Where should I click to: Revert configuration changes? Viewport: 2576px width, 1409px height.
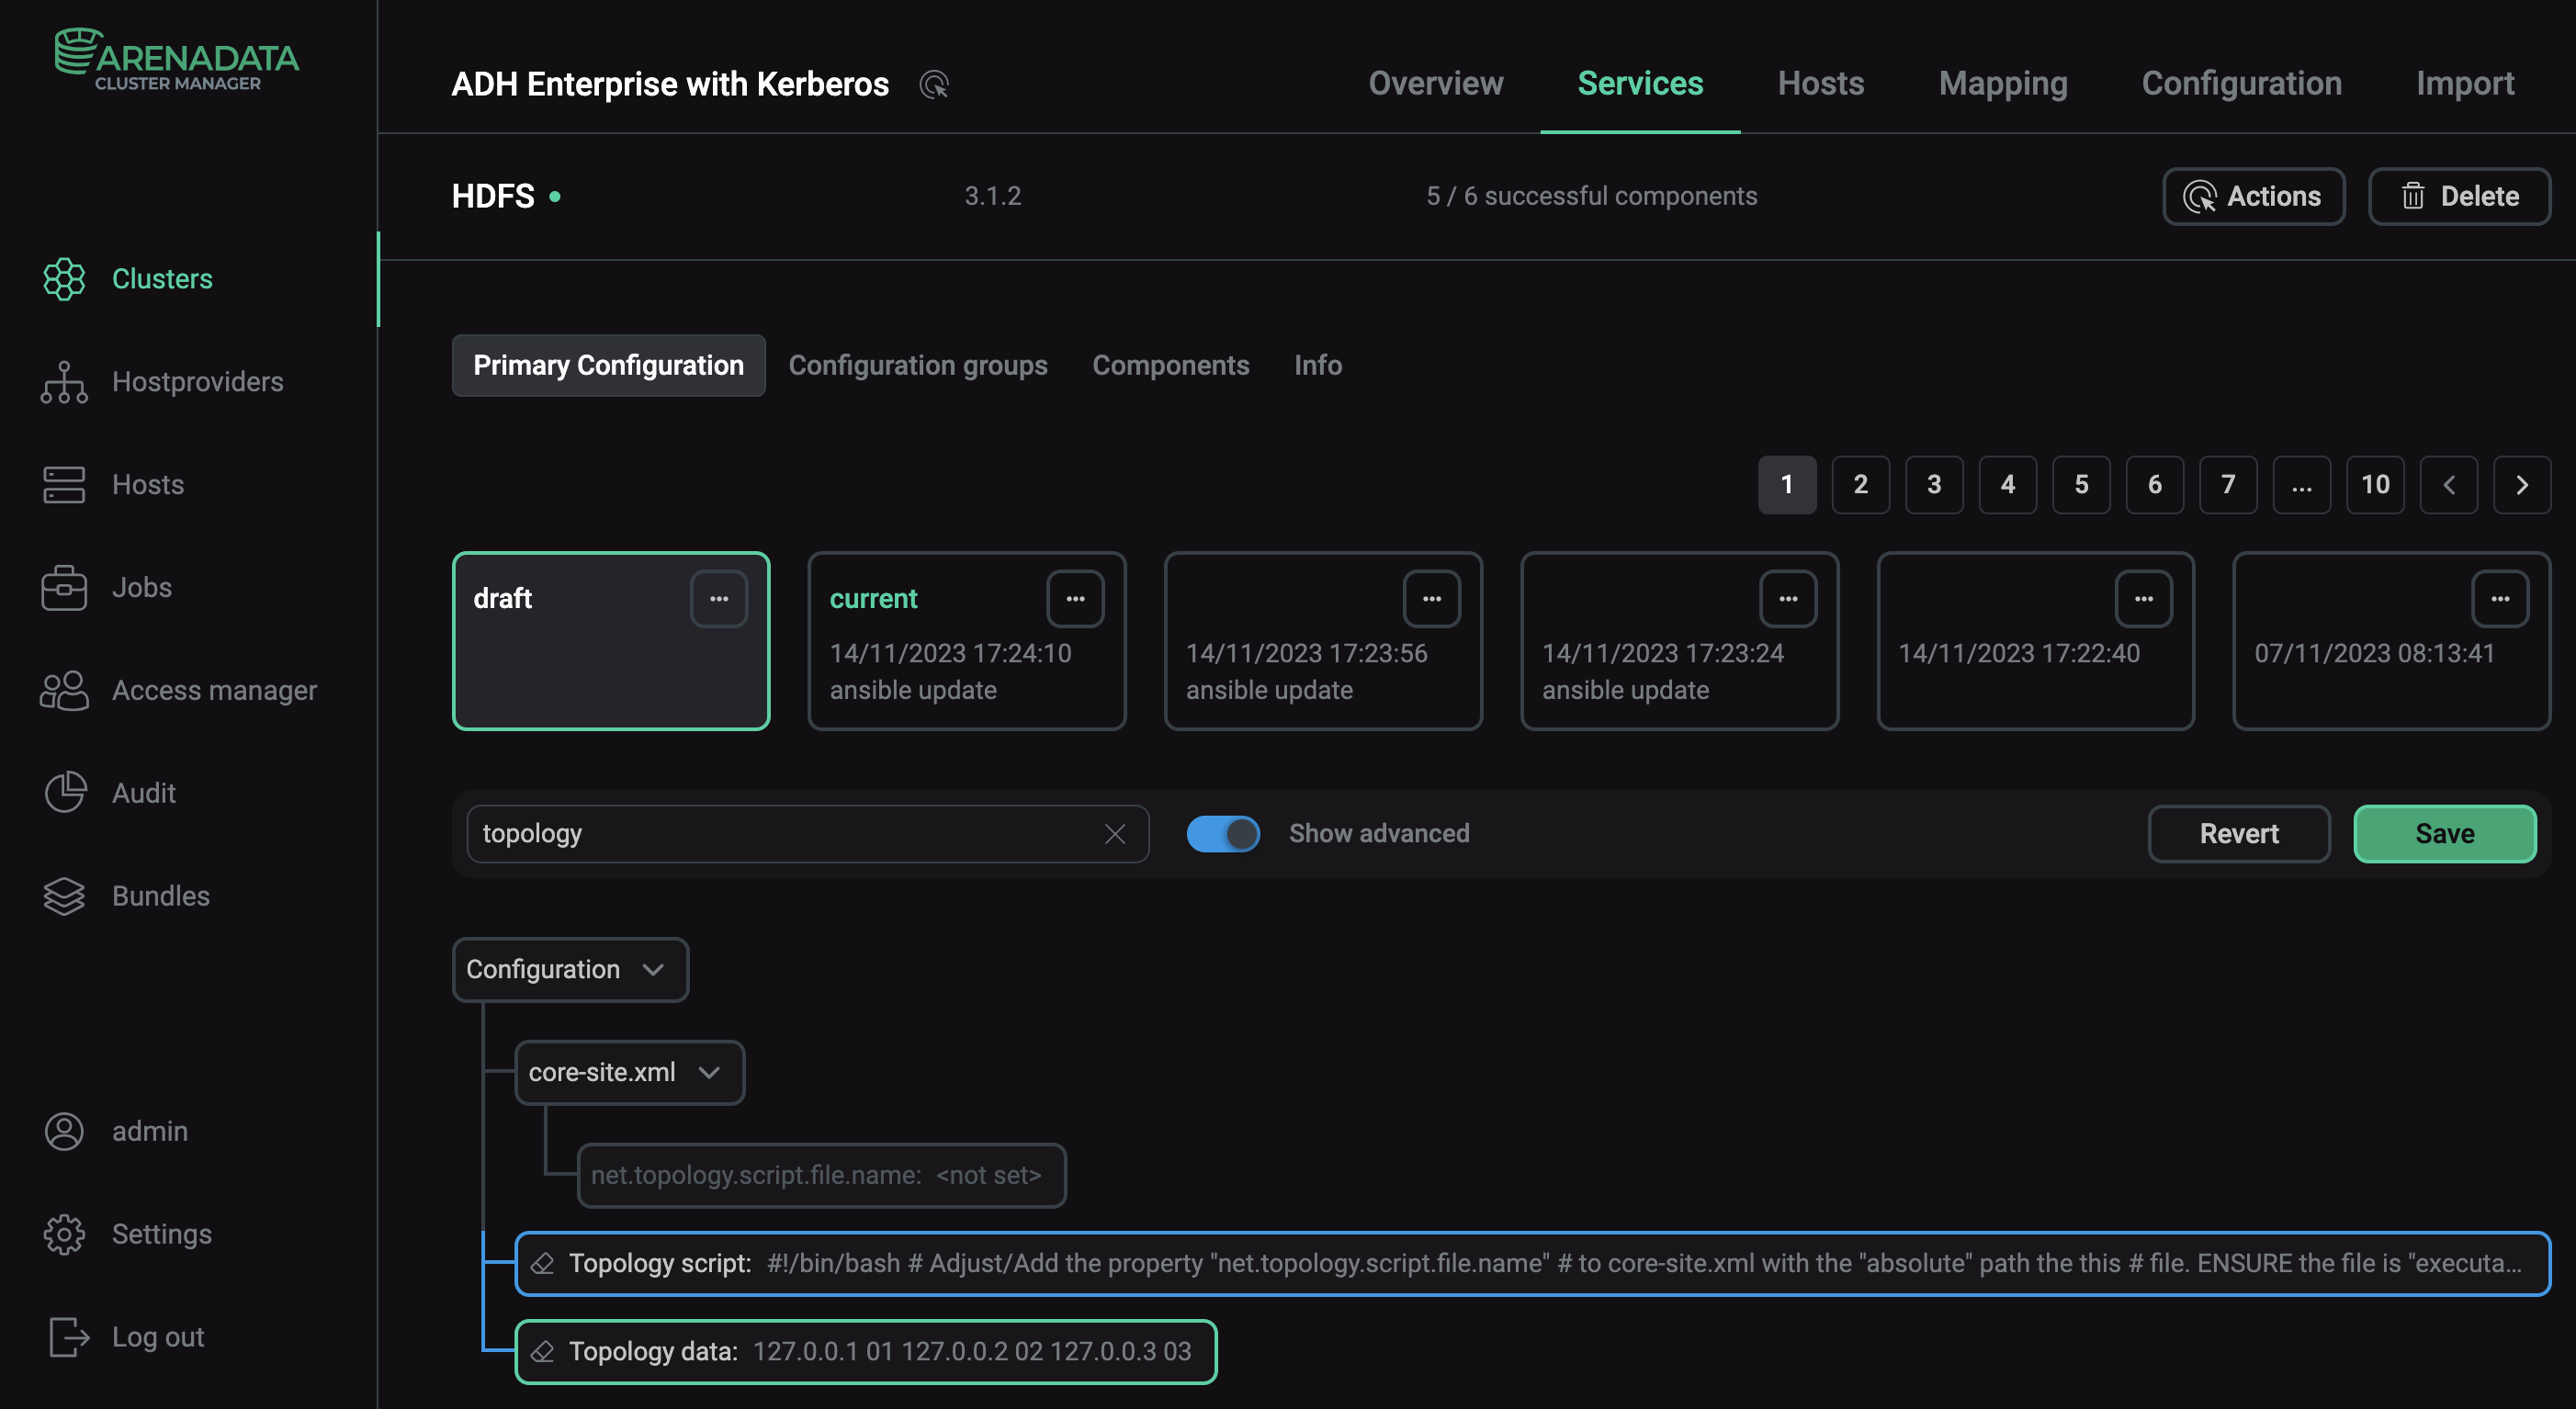[2239, 834]
